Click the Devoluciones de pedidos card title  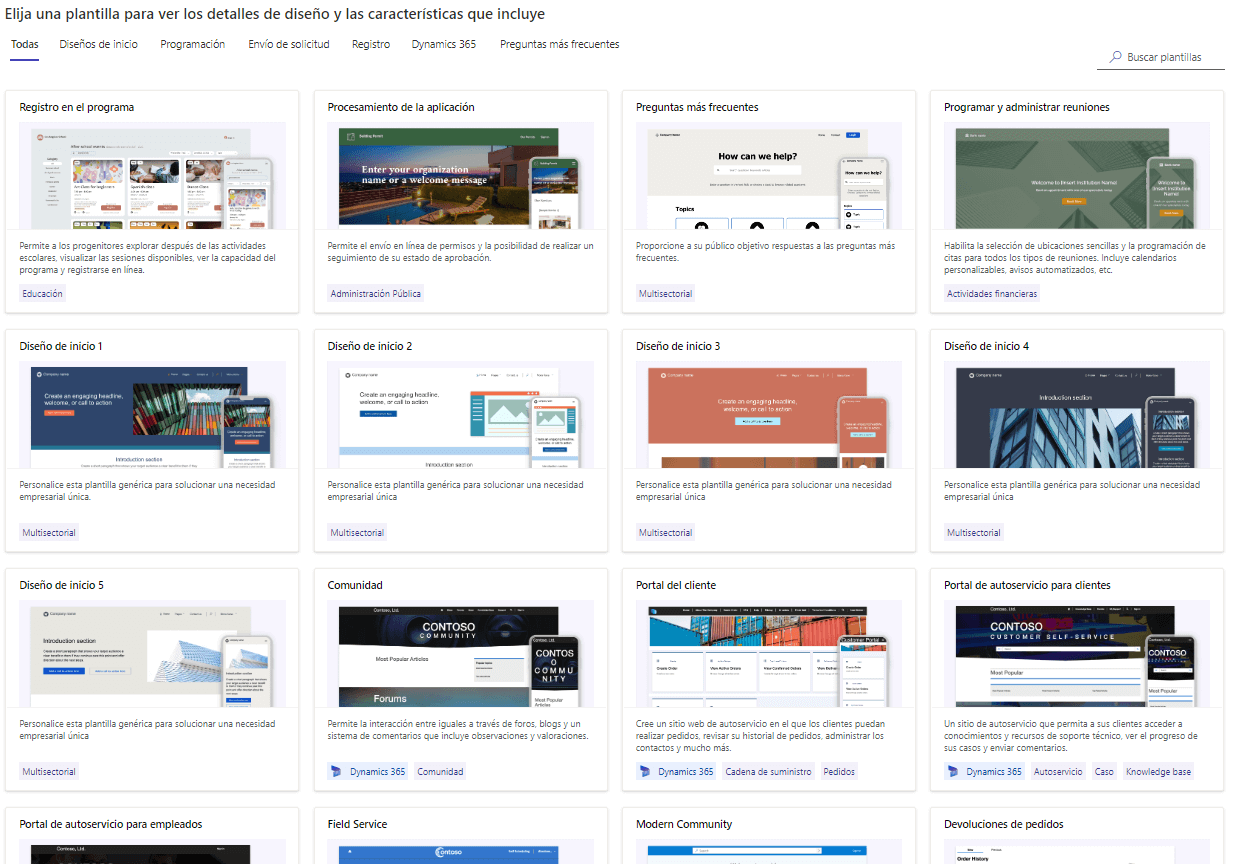point(1004,824)
